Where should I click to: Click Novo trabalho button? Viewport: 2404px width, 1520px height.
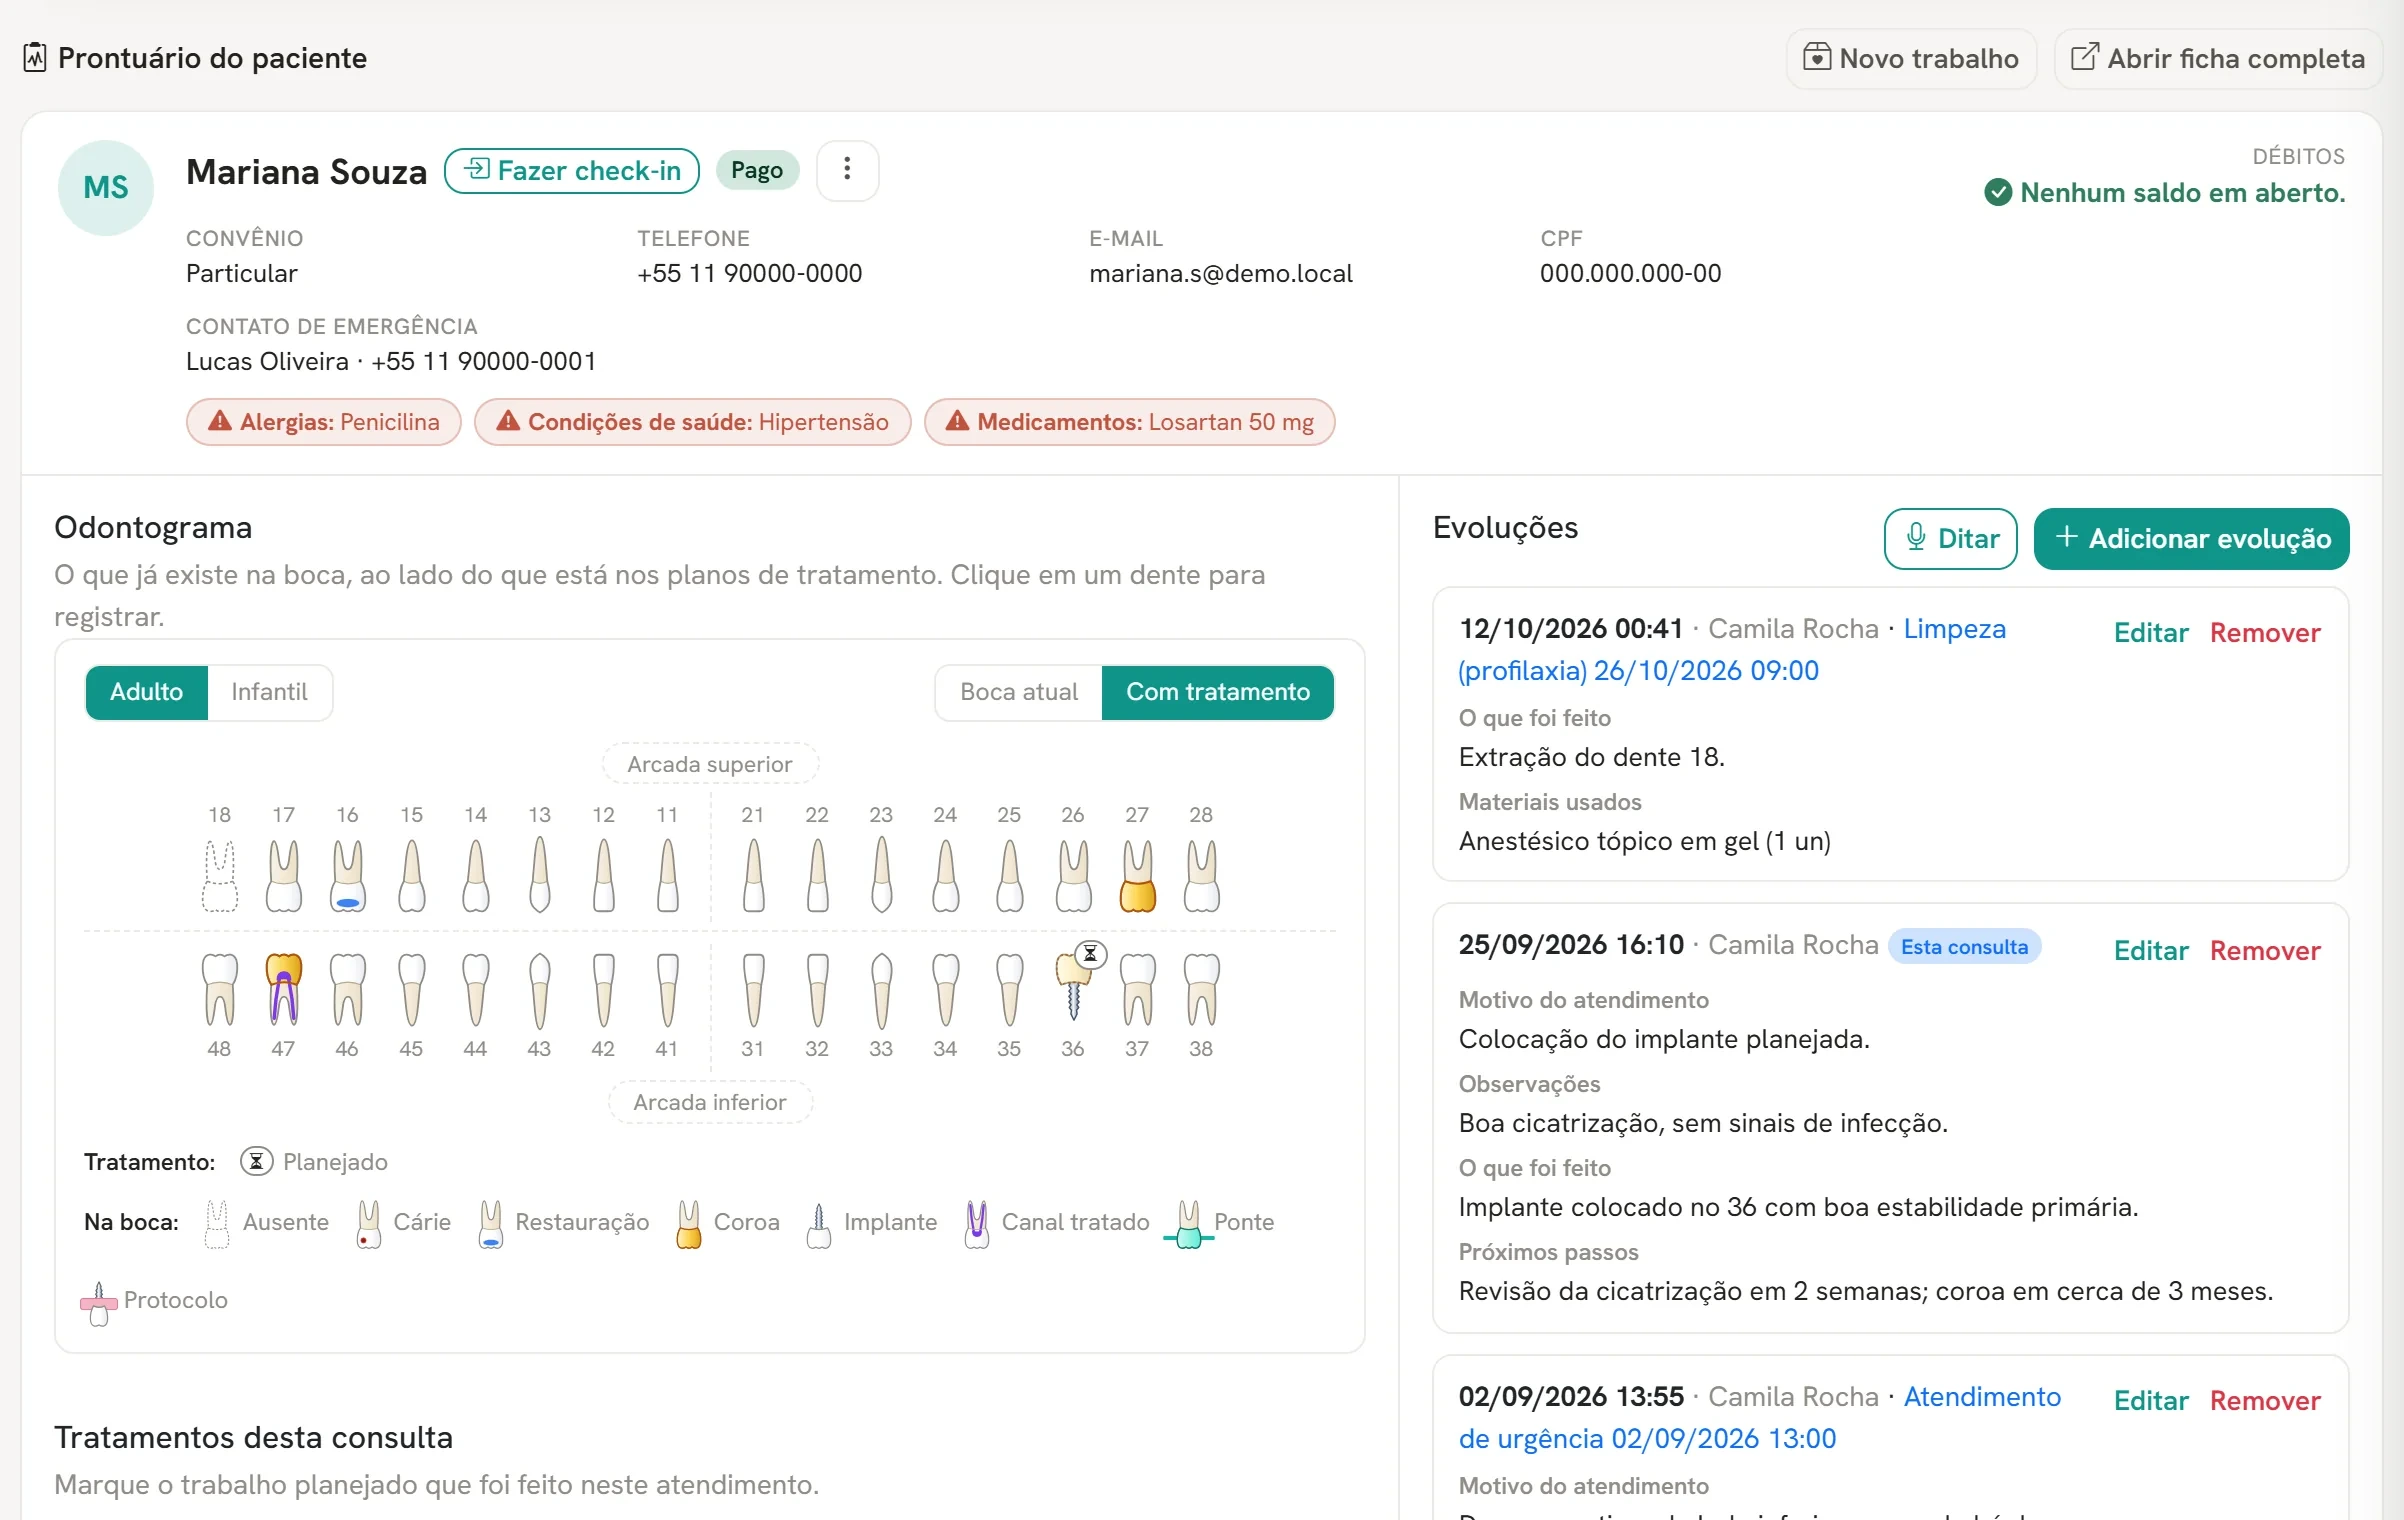click(x=1911, y=58)
